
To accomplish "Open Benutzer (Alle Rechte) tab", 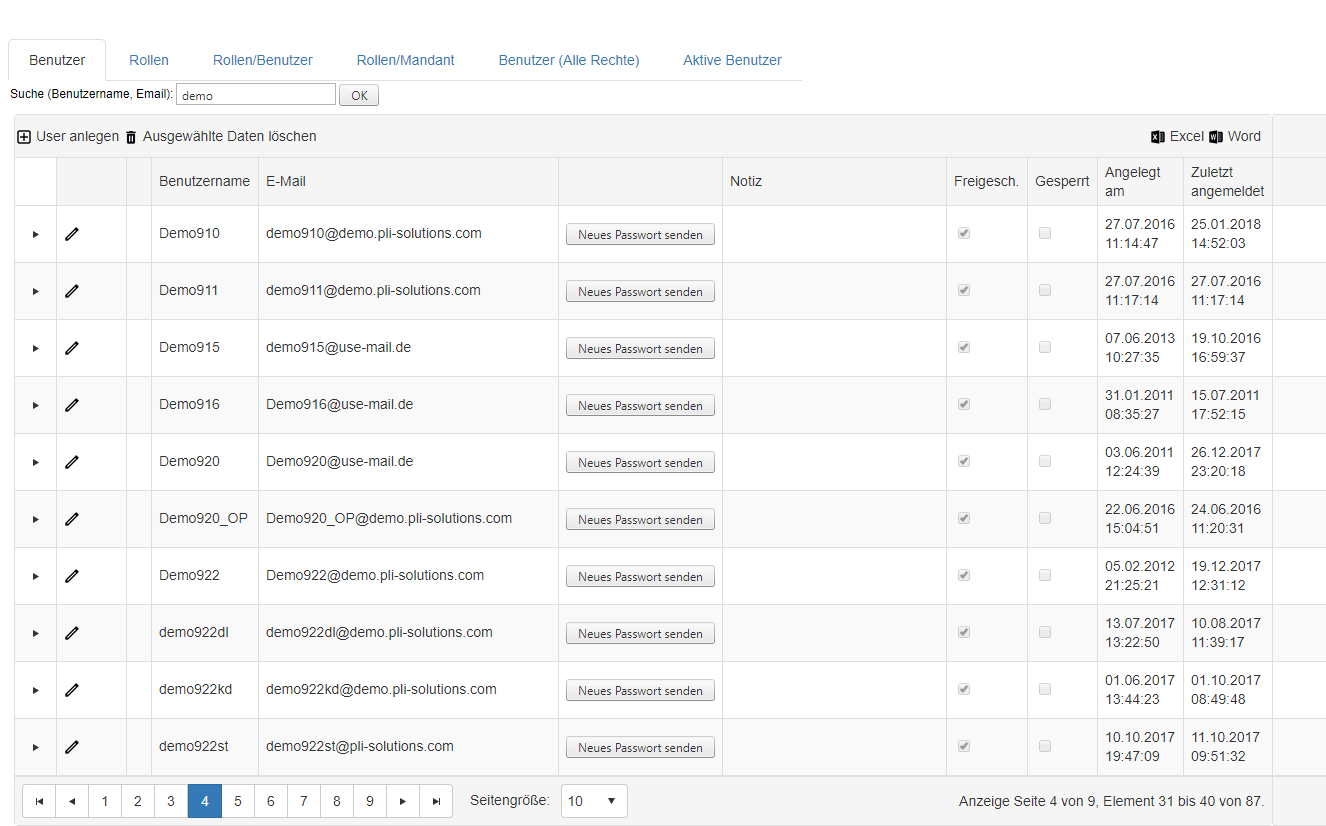I will 569,60.
